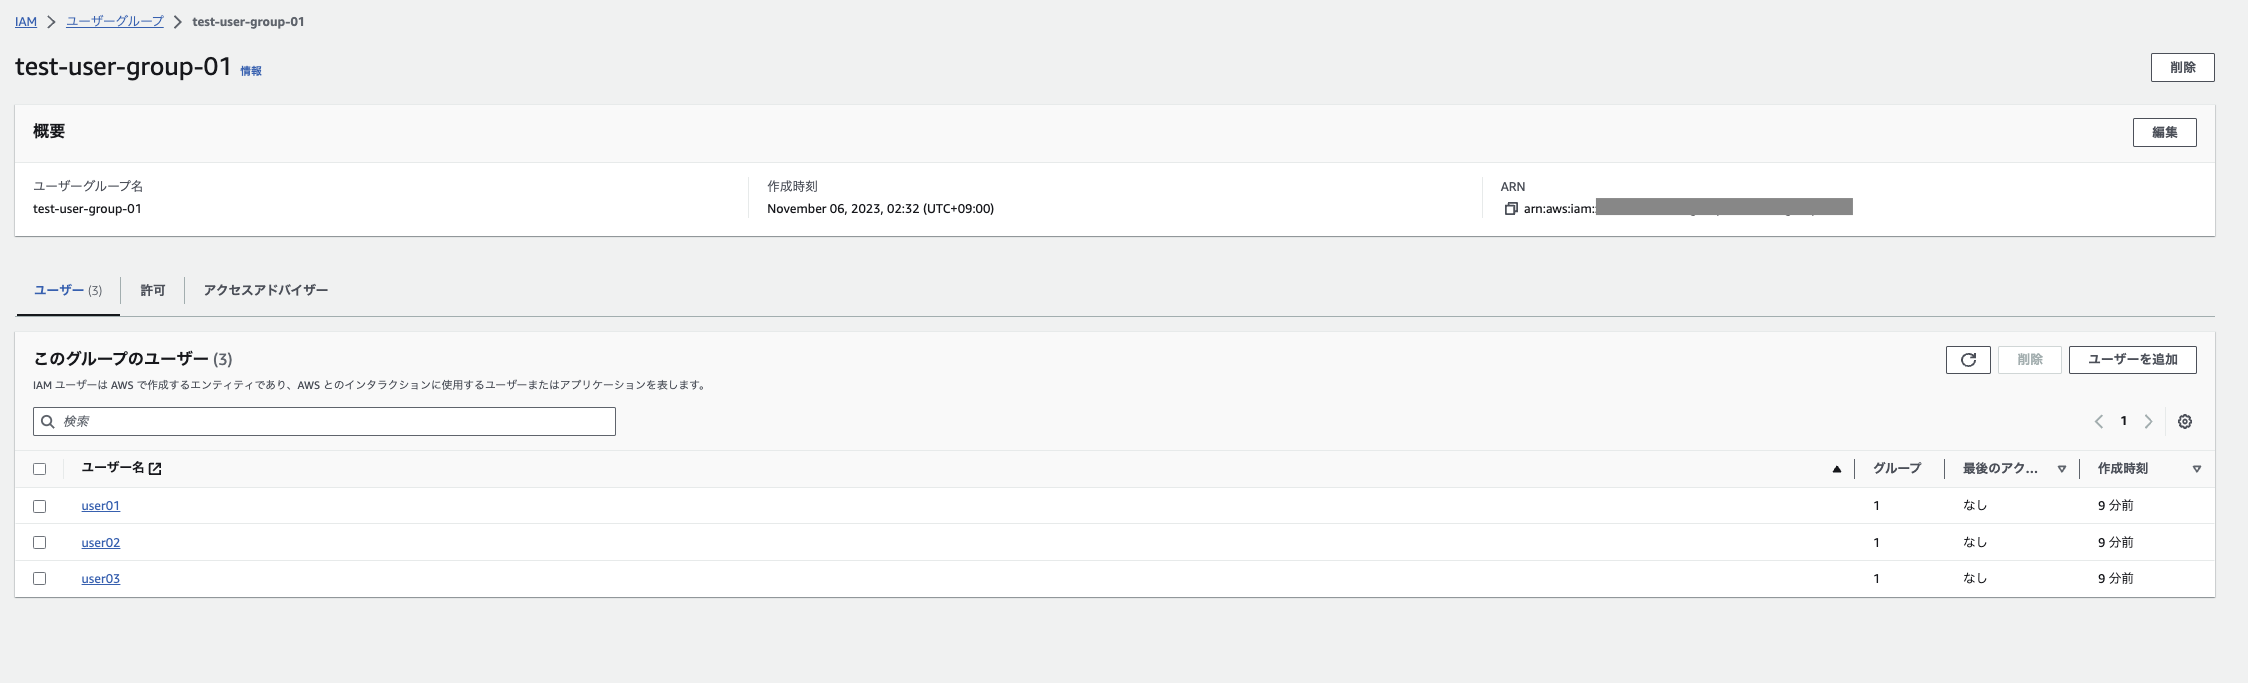
Task: Open the user03 link
Action: [101, 579]
